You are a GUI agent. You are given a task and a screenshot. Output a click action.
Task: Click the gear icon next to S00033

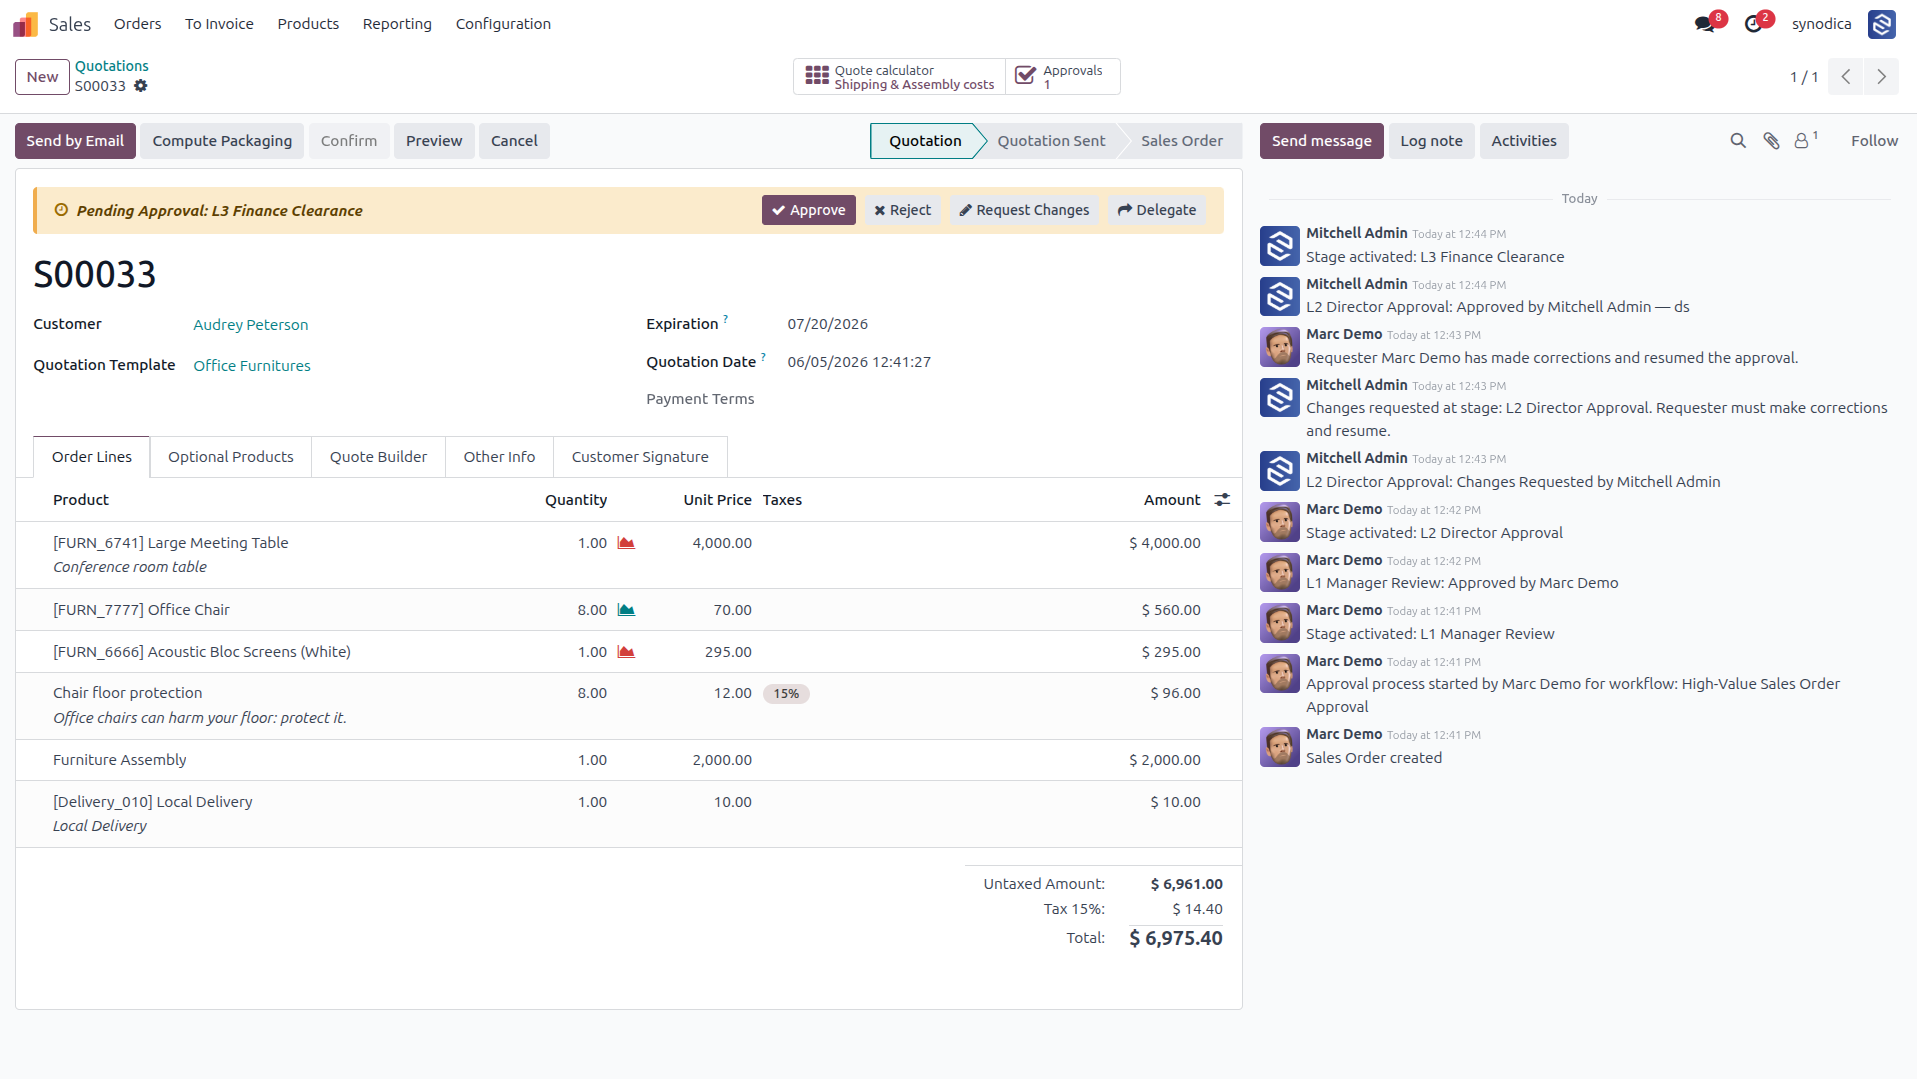point(141,86)
